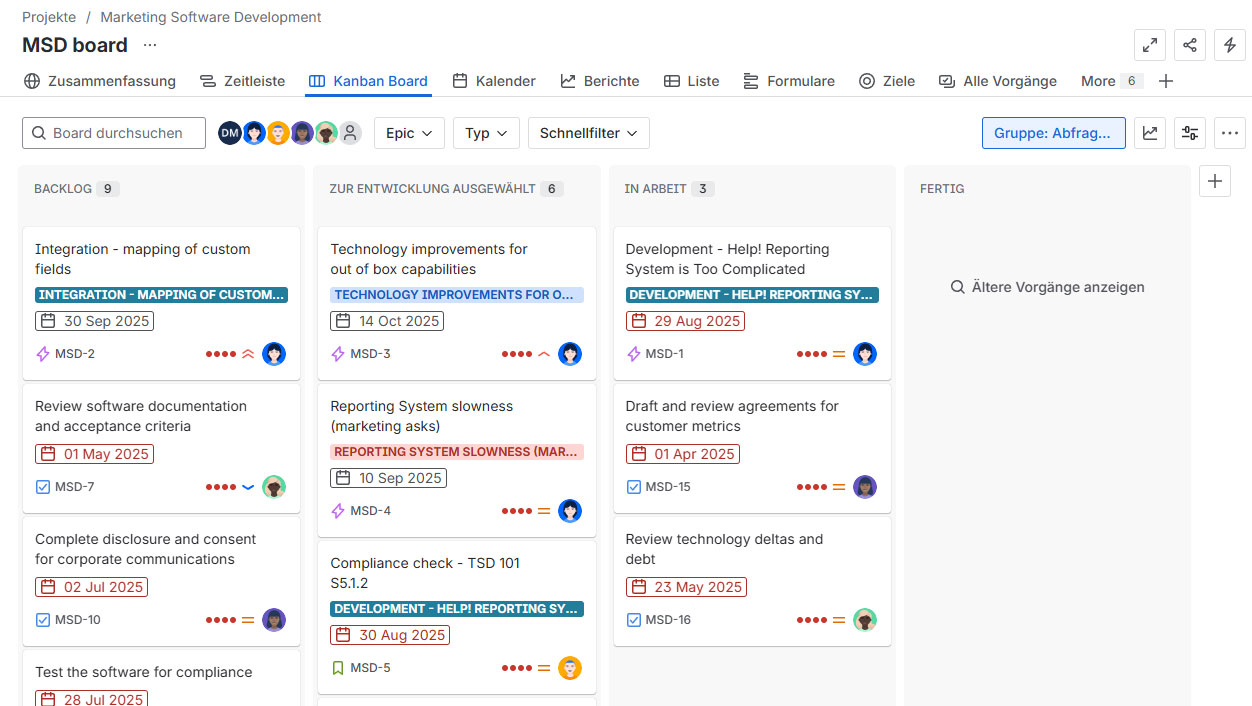Click the assignee avatar on the MSD-7 card

[x=274, y=487]
